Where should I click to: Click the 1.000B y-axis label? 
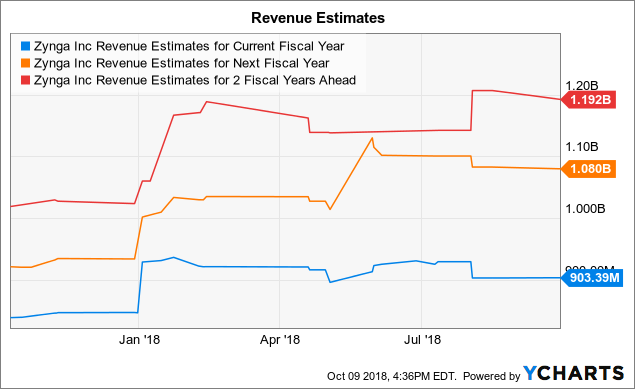click(585, 208)
